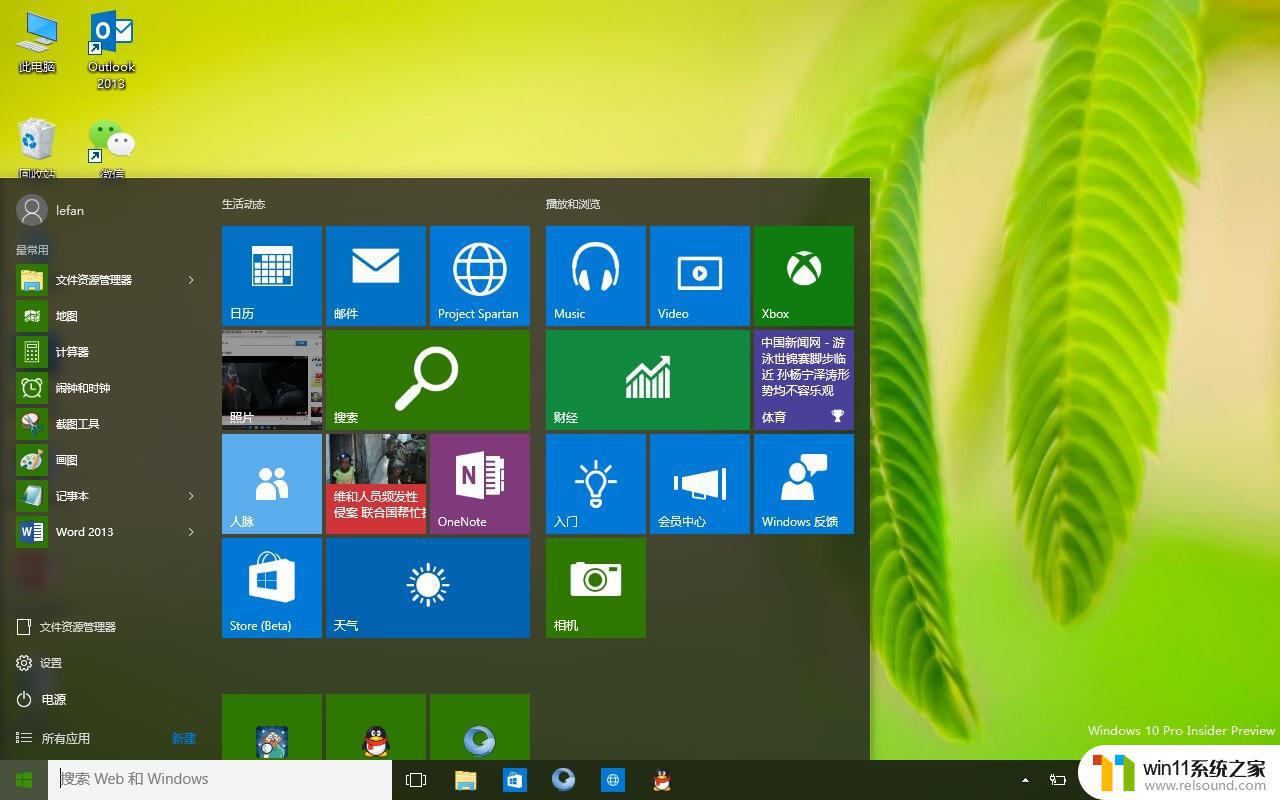Open the QQ icon on the taskbar
The height and width of the screenshot is (800, 1280).
[661, 780]
